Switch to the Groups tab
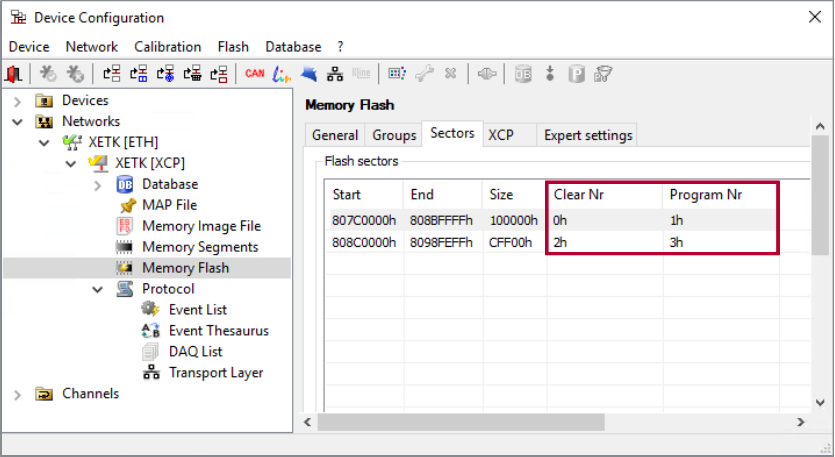The width and height of the screenshot is (835, 457). click(394, 135)
